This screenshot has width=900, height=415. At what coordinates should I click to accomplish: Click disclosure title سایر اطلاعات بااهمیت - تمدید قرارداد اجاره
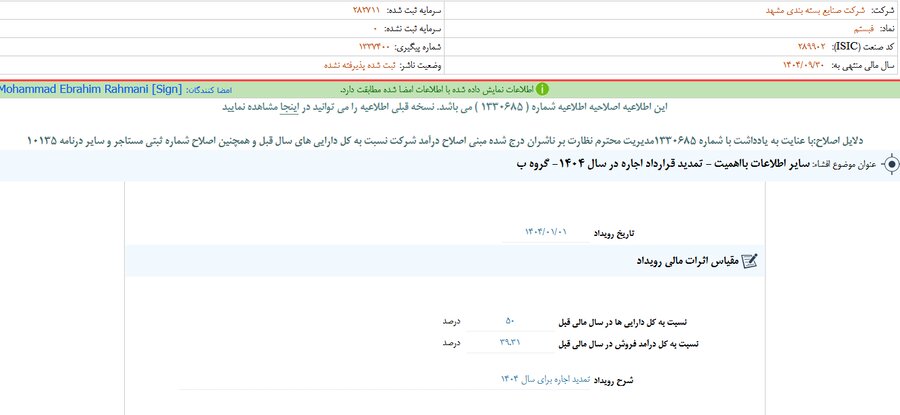click(664, 164)
